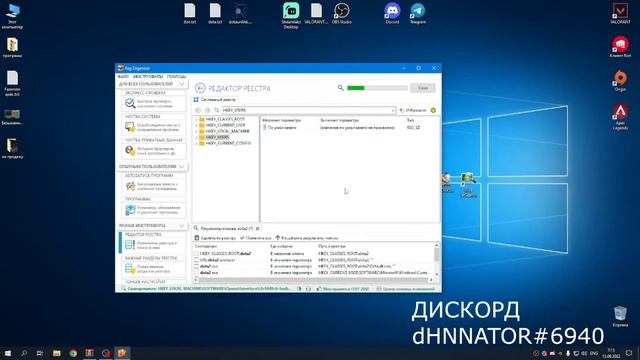Open the Apex Legends desktop shortcut

click(x=620, y=117)
